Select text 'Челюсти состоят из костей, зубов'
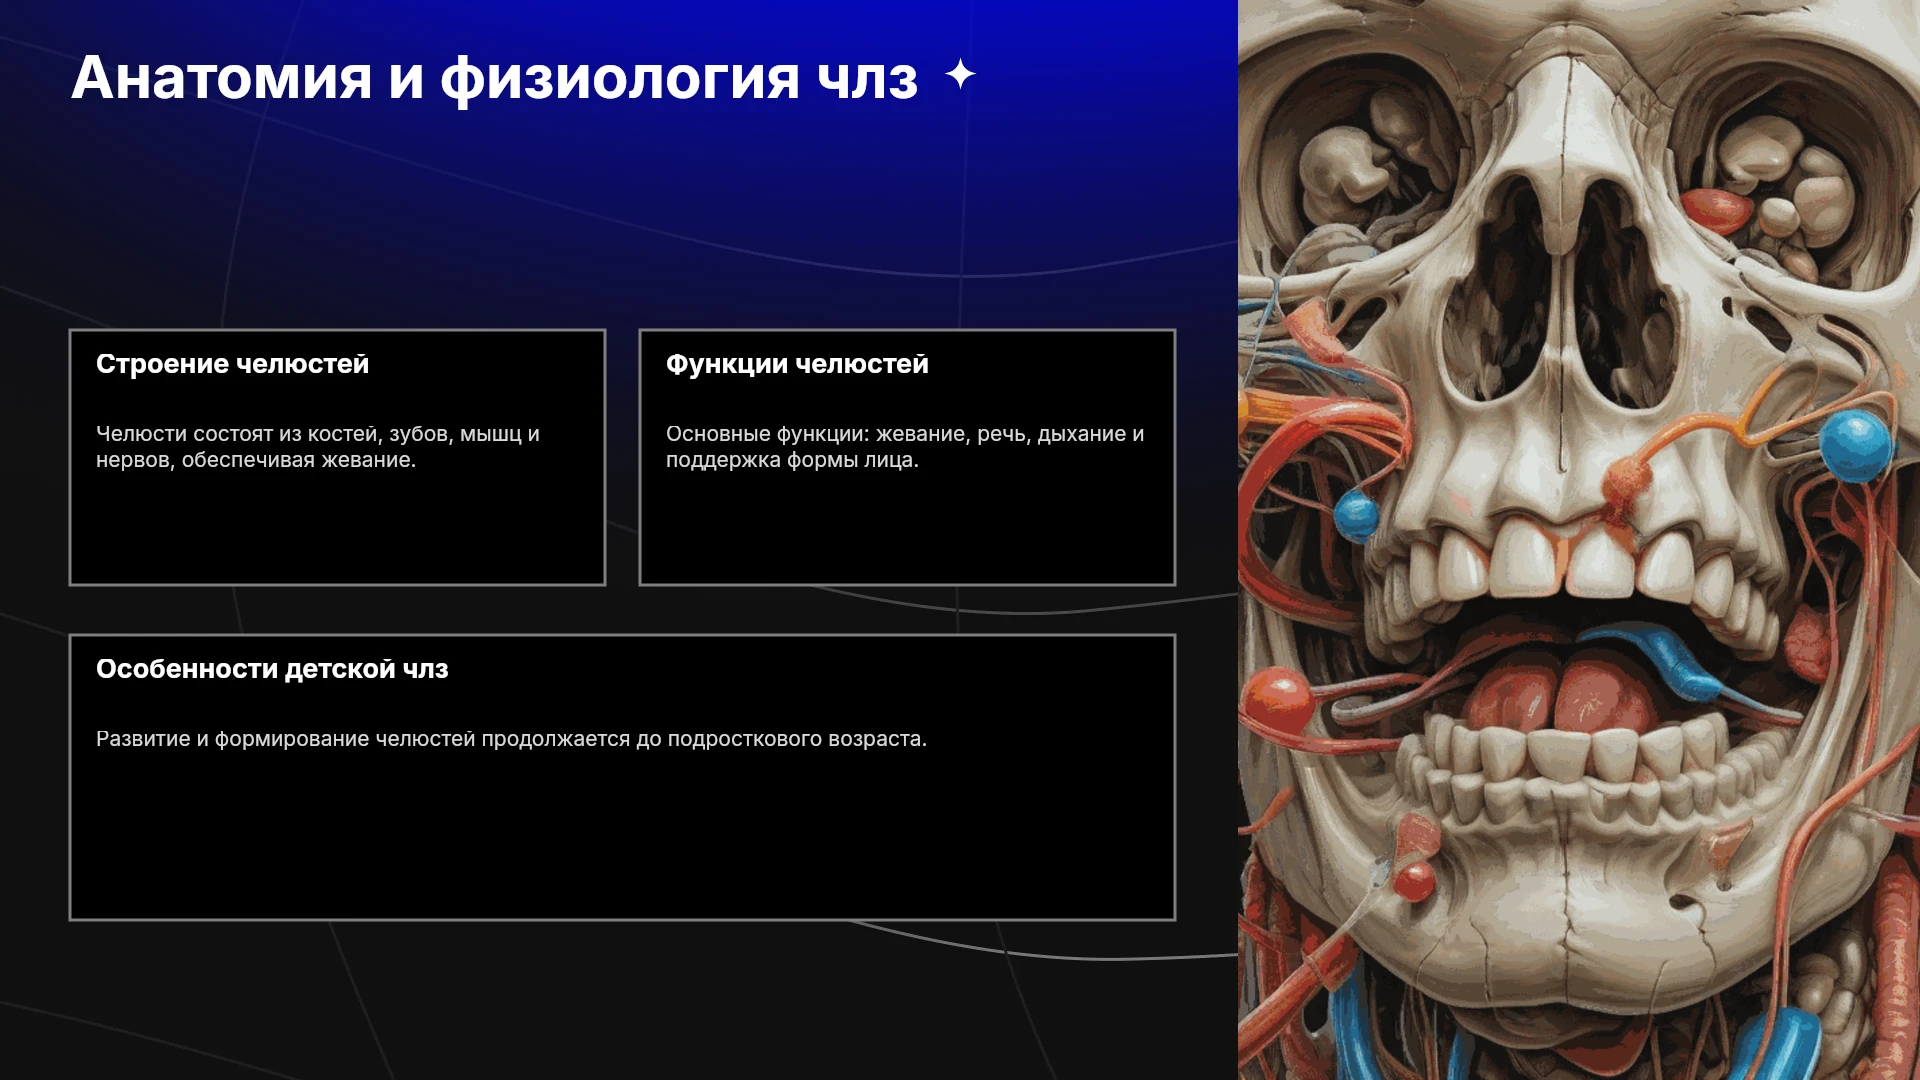The width and height of the screenshot is (1920, 1080). (x=273, y=434)
